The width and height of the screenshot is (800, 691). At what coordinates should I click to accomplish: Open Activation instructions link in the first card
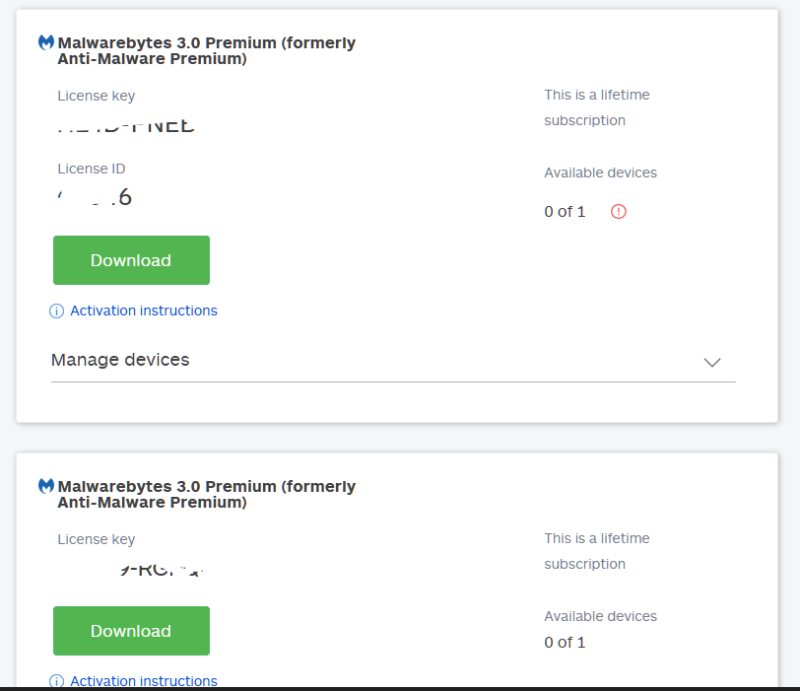click(x=143, y=311)
